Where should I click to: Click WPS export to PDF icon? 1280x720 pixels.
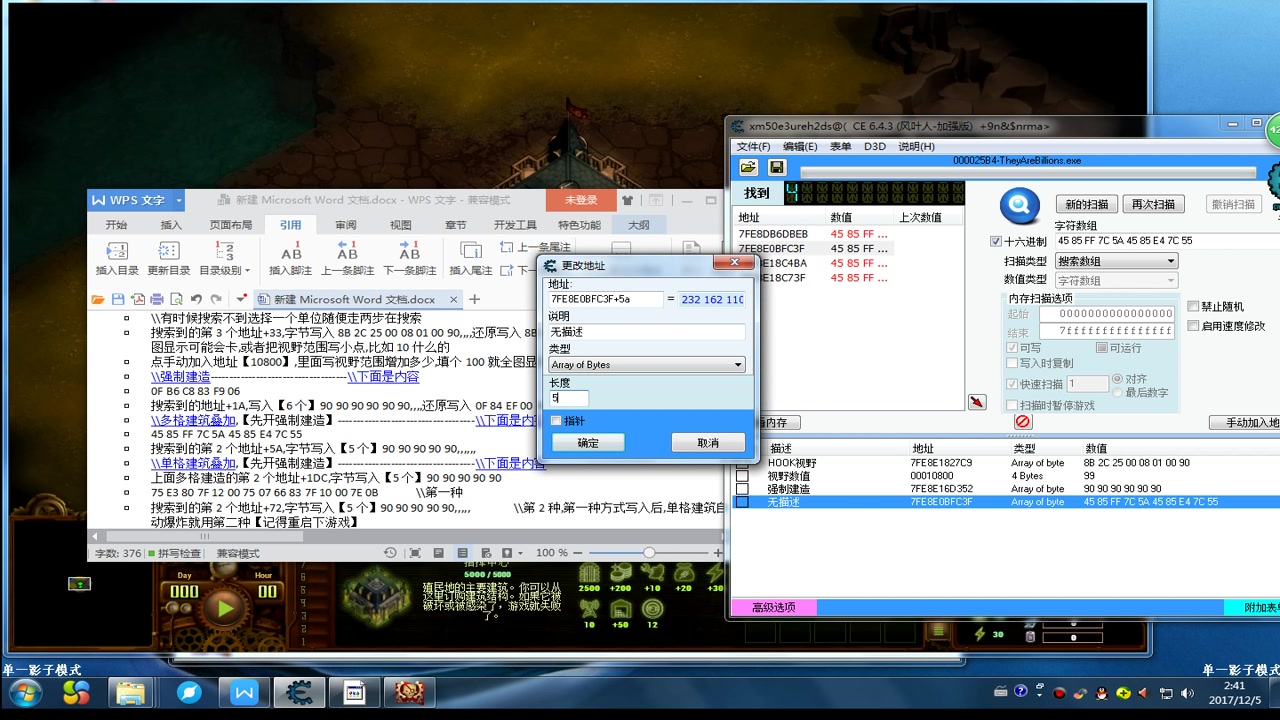tap(137, 299)
